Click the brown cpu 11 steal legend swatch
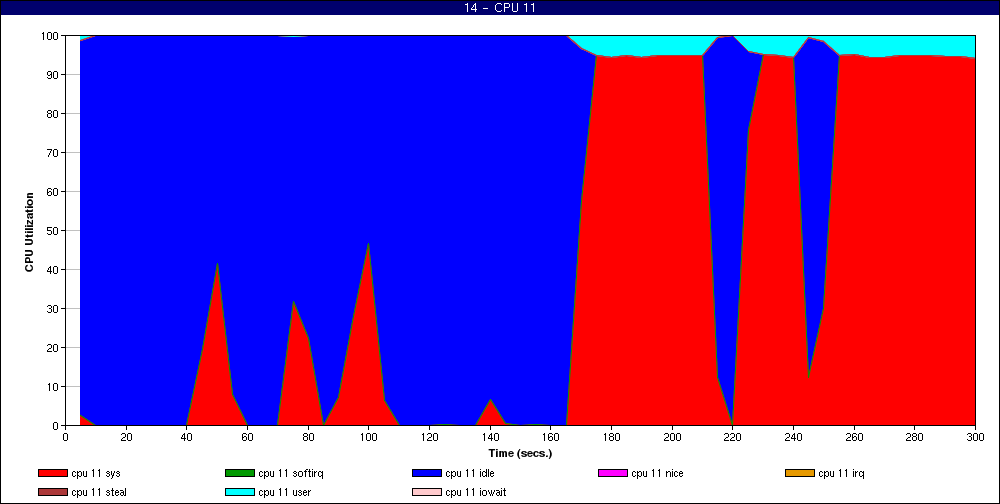The image size is (1000, 504). (x=52, y=493)
